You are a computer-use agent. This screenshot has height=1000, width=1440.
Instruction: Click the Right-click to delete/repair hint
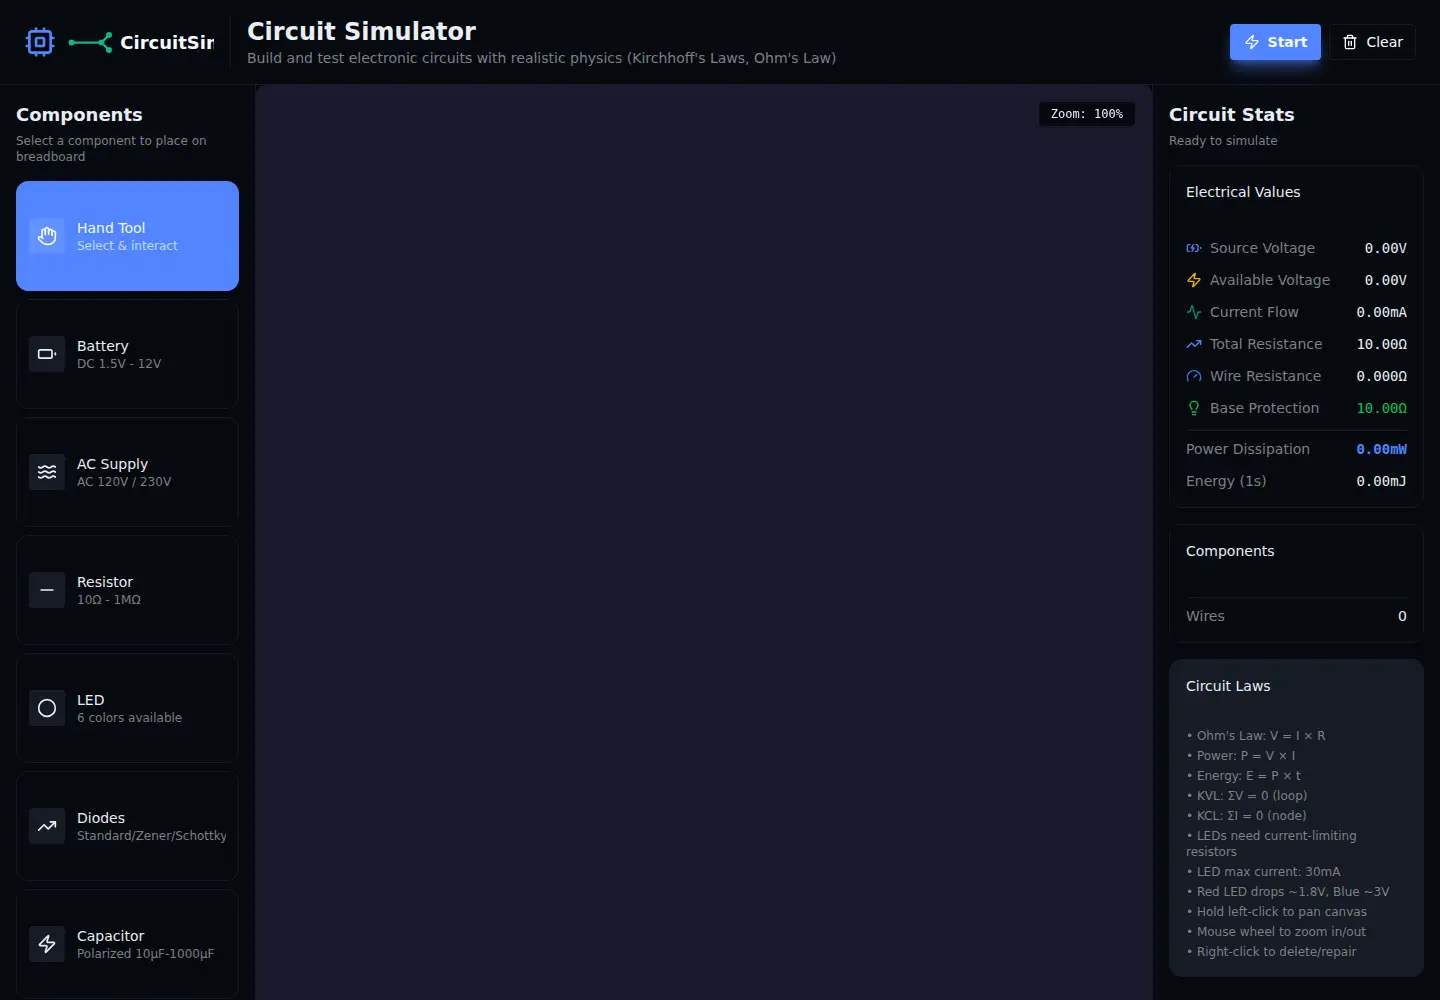pyautogui.click(x=1272, y=952)
